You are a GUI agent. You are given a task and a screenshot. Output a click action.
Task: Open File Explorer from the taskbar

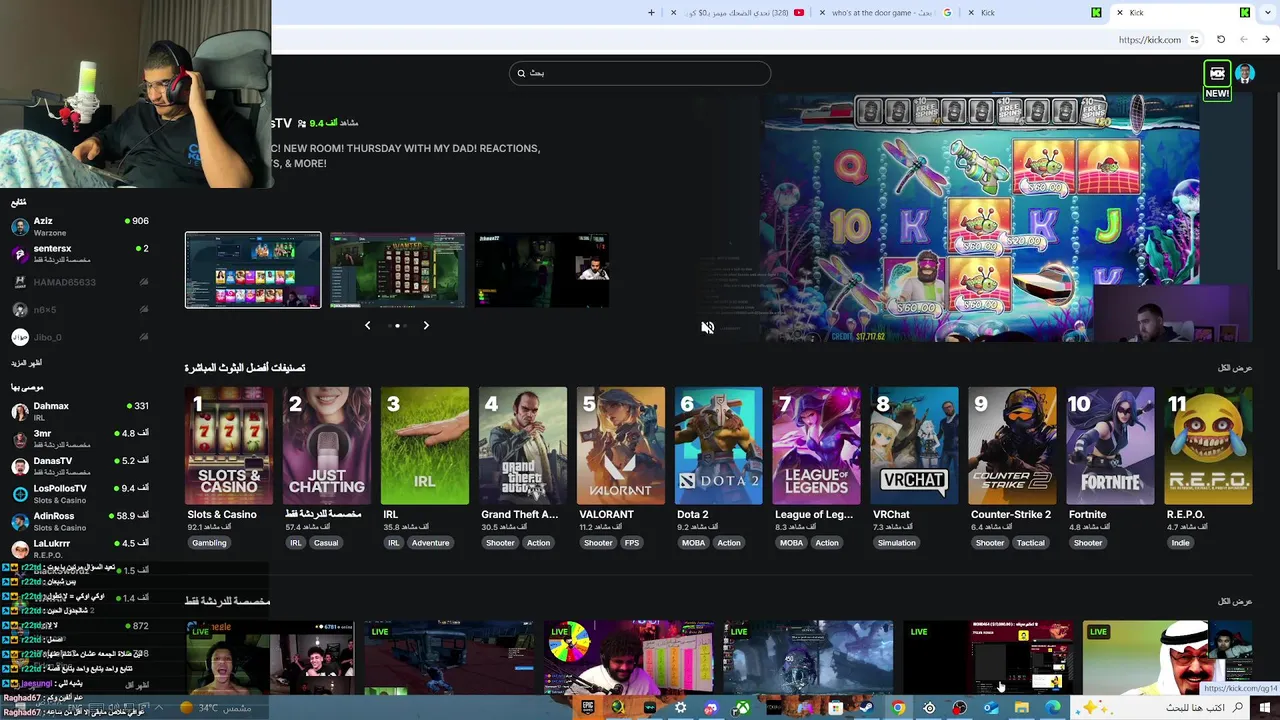tap(1021, 708)
